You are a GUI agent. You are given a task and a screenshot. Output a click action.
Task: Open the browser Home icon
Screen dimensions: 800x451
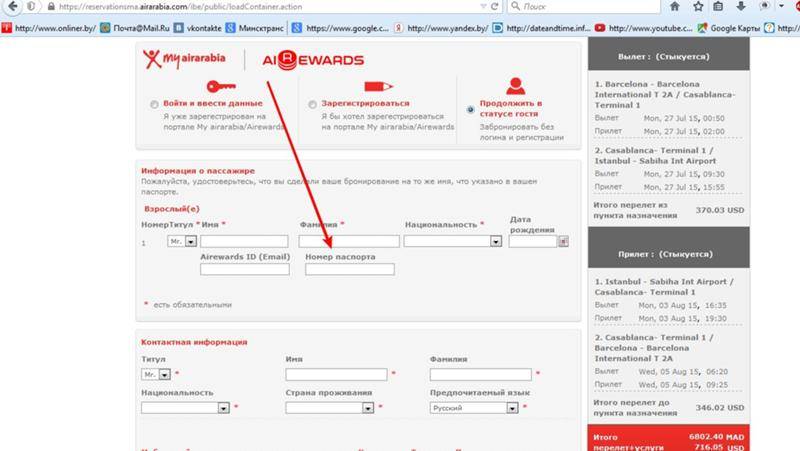[x=674, y=6]
